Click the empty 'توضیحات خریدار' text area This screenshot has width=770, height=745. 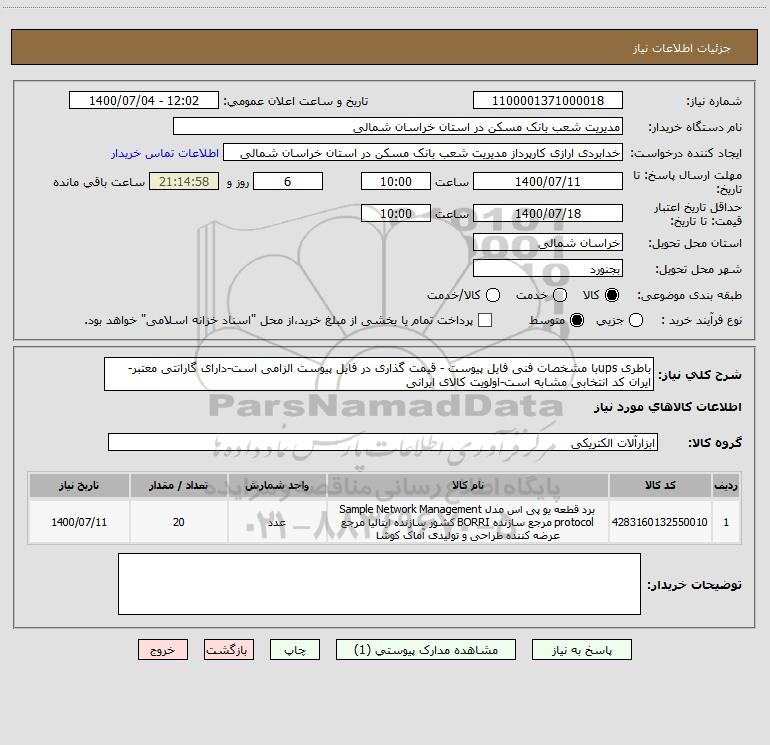(x=379, y=584)
